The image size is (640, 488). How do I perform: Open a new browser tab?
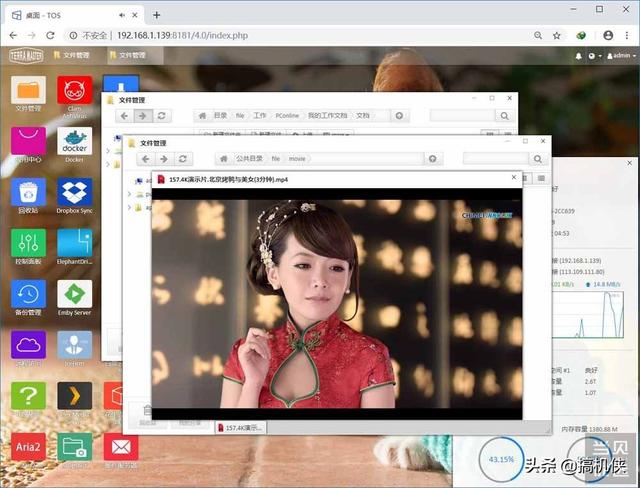pyautogui.click(x=157, y=15)
